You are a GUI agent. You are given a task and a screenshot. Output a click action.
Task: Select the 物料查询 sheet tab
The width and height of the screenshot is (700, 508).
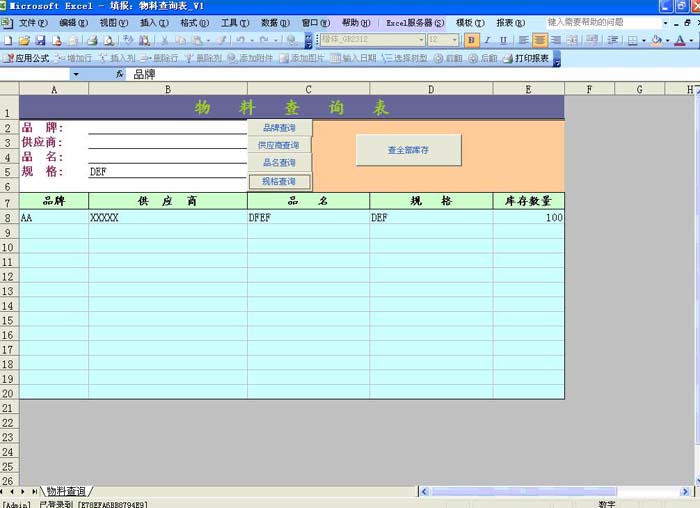(66, 492)
